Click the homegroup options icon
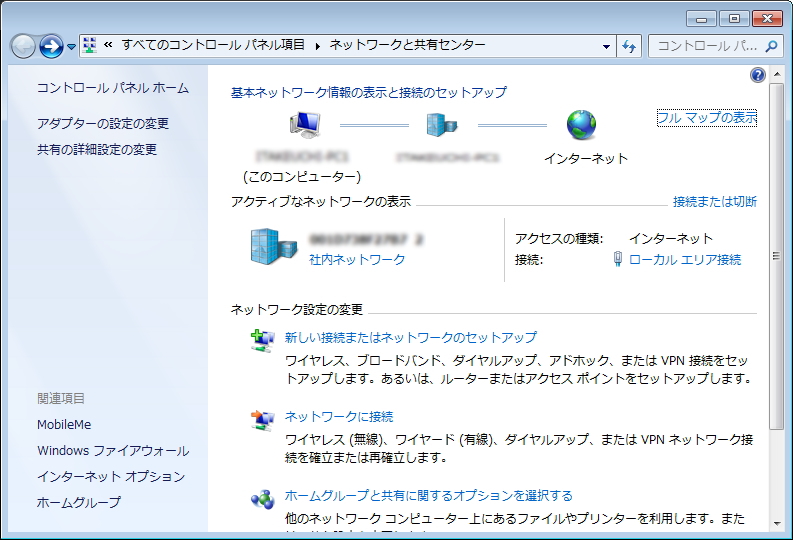793x540 pixels. (262, 500)
